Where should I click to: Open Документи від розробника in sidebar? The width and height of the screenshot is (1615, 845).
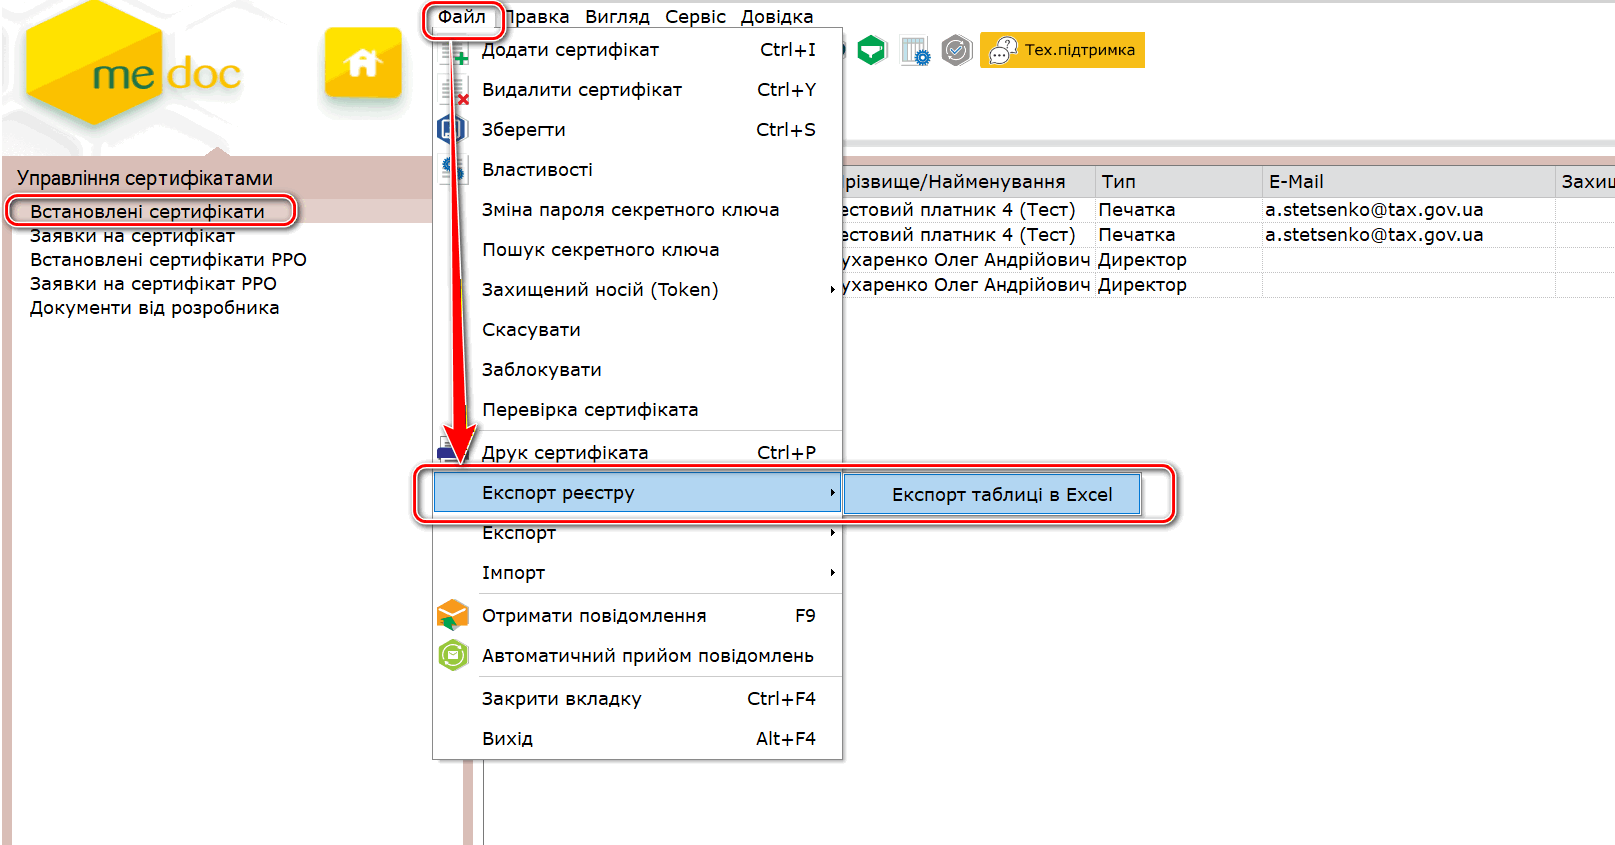click(154, 308)
